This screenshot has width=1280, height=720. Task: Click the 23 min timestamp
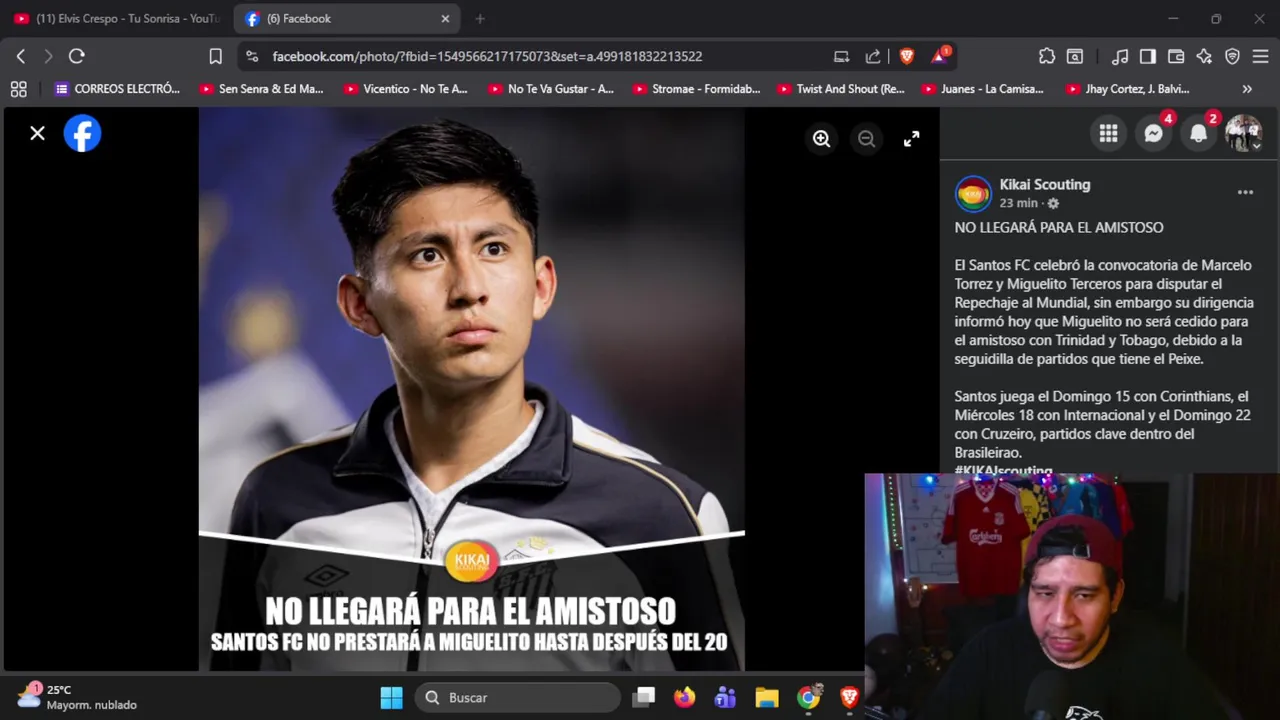click(1019, 203)
